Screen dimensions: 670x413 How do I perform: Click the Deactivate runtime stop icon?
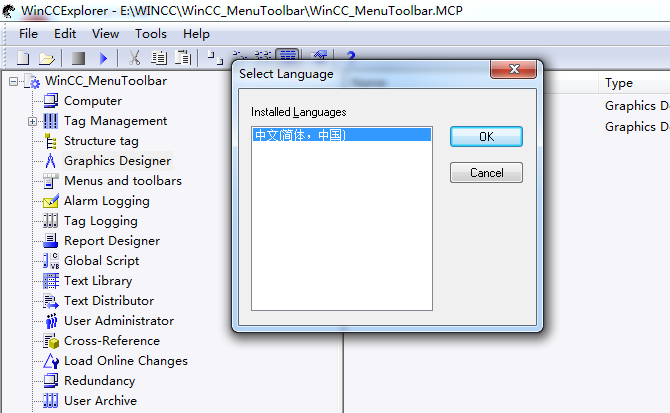click(x=78, y=58)
